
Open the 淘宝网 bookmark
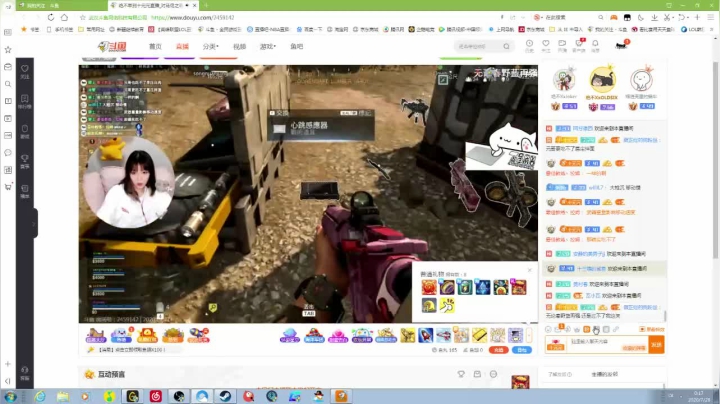(338, 29)
